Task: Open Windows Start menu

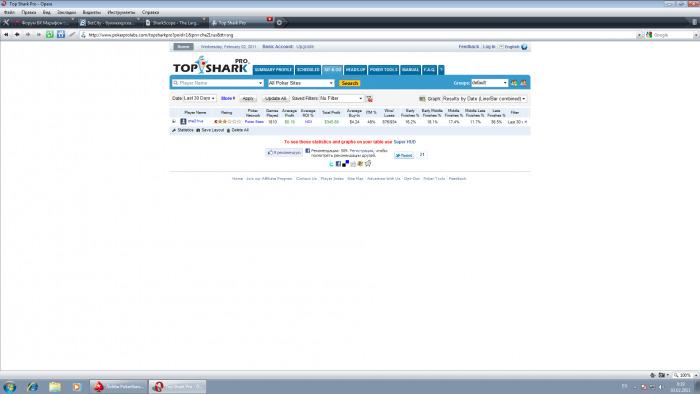Action: (9, 386)
